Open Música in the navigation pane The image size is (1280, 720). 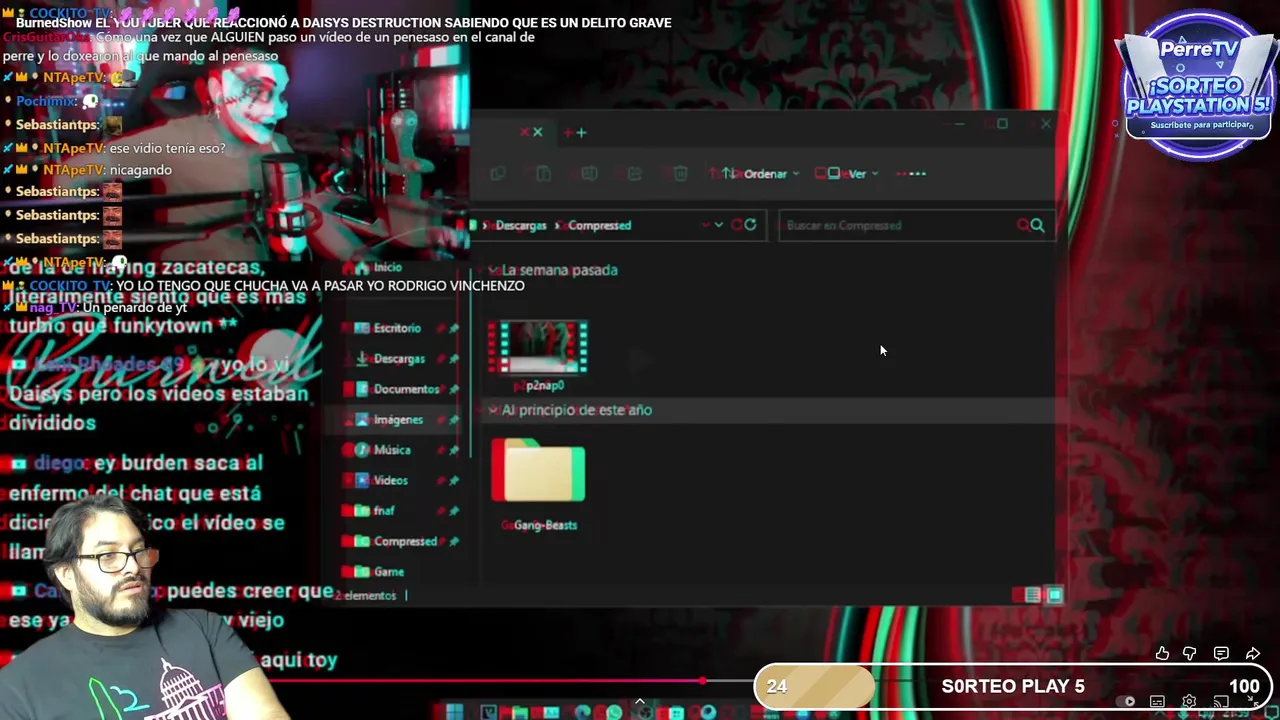pyautogui.click(x=383, y=450)
